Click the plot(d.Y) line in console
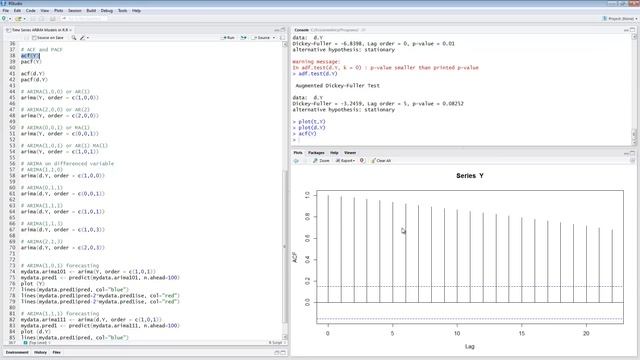640x360 pixels. 312,128
